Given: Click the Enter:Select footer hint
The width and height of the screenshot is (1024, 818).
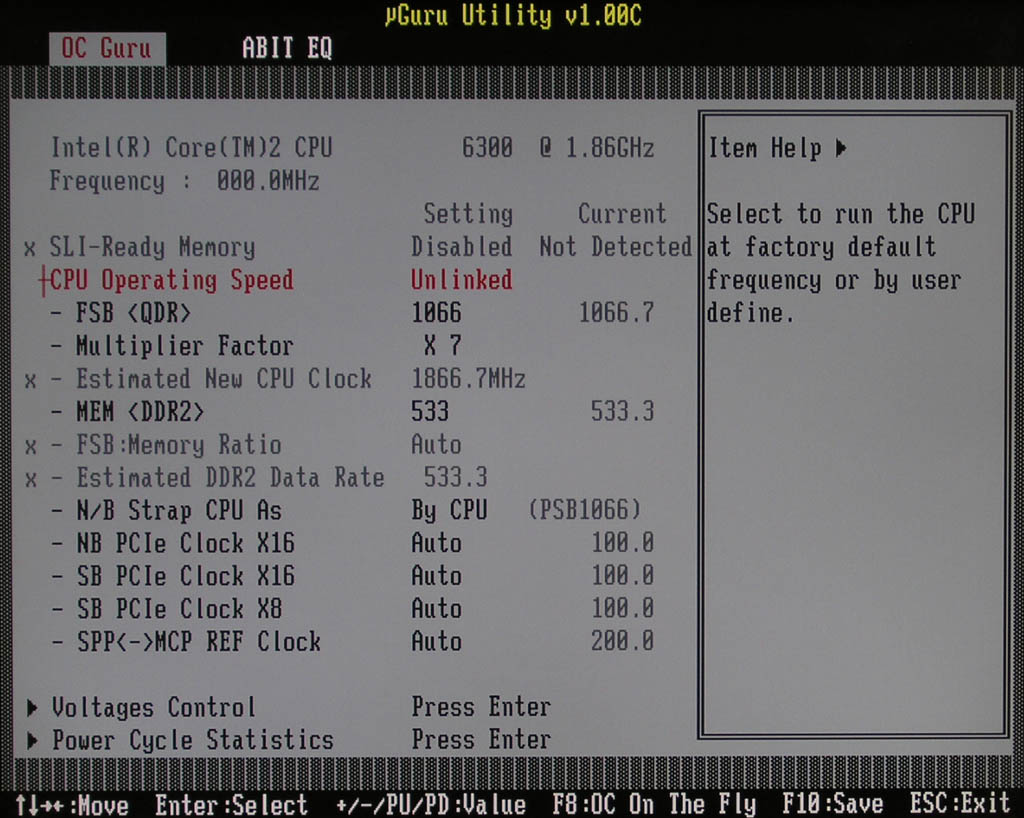Looking at the screenshot, I should pos(231,804).
